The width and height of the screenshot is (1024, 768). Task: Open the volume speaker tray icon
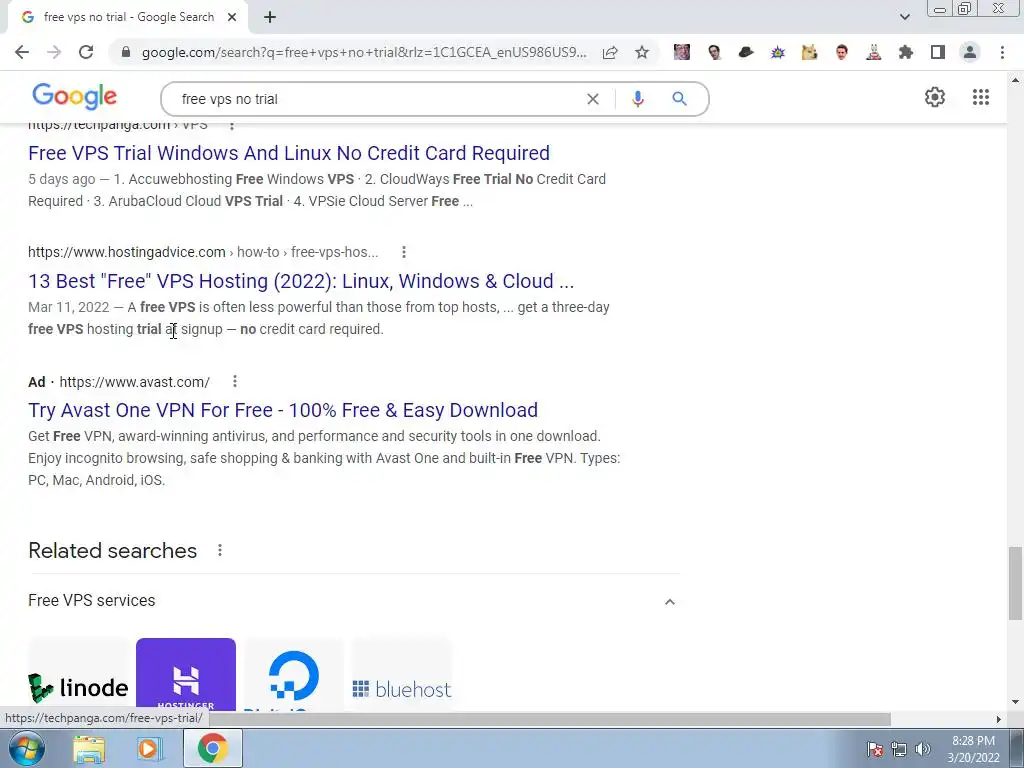[x=923, y=749]
